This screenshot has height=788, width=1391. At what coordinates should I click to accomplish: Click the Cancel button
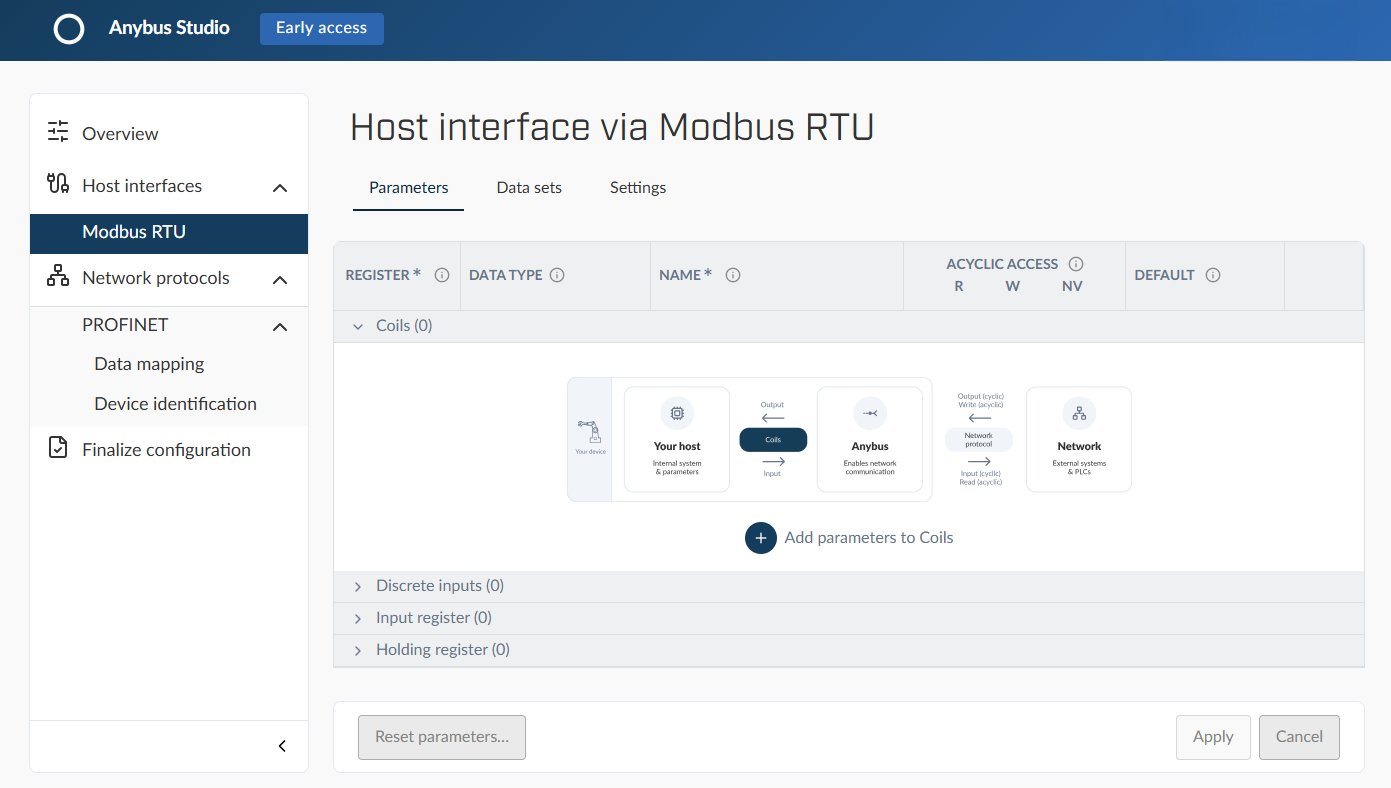pos(1299,737)
